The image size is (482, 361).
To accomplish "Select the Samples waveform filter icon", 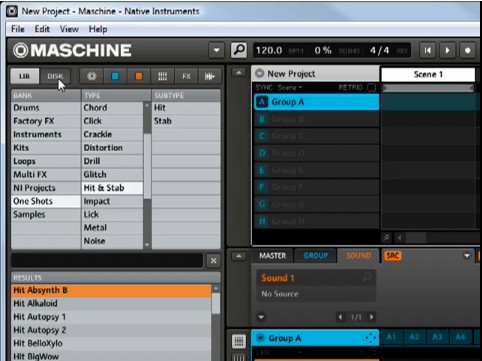I will (209, 76).
